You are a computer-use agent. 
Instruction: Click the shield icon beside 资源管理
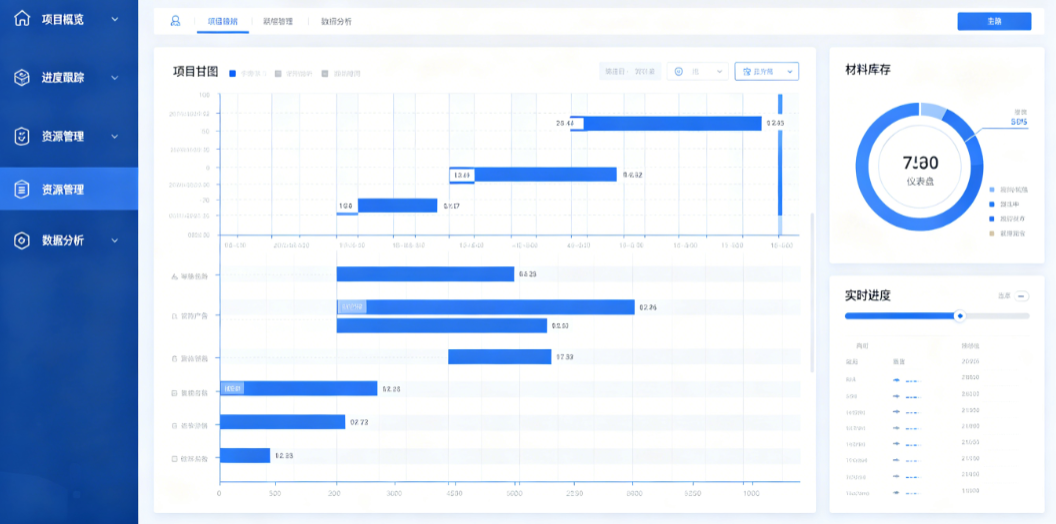22,136
